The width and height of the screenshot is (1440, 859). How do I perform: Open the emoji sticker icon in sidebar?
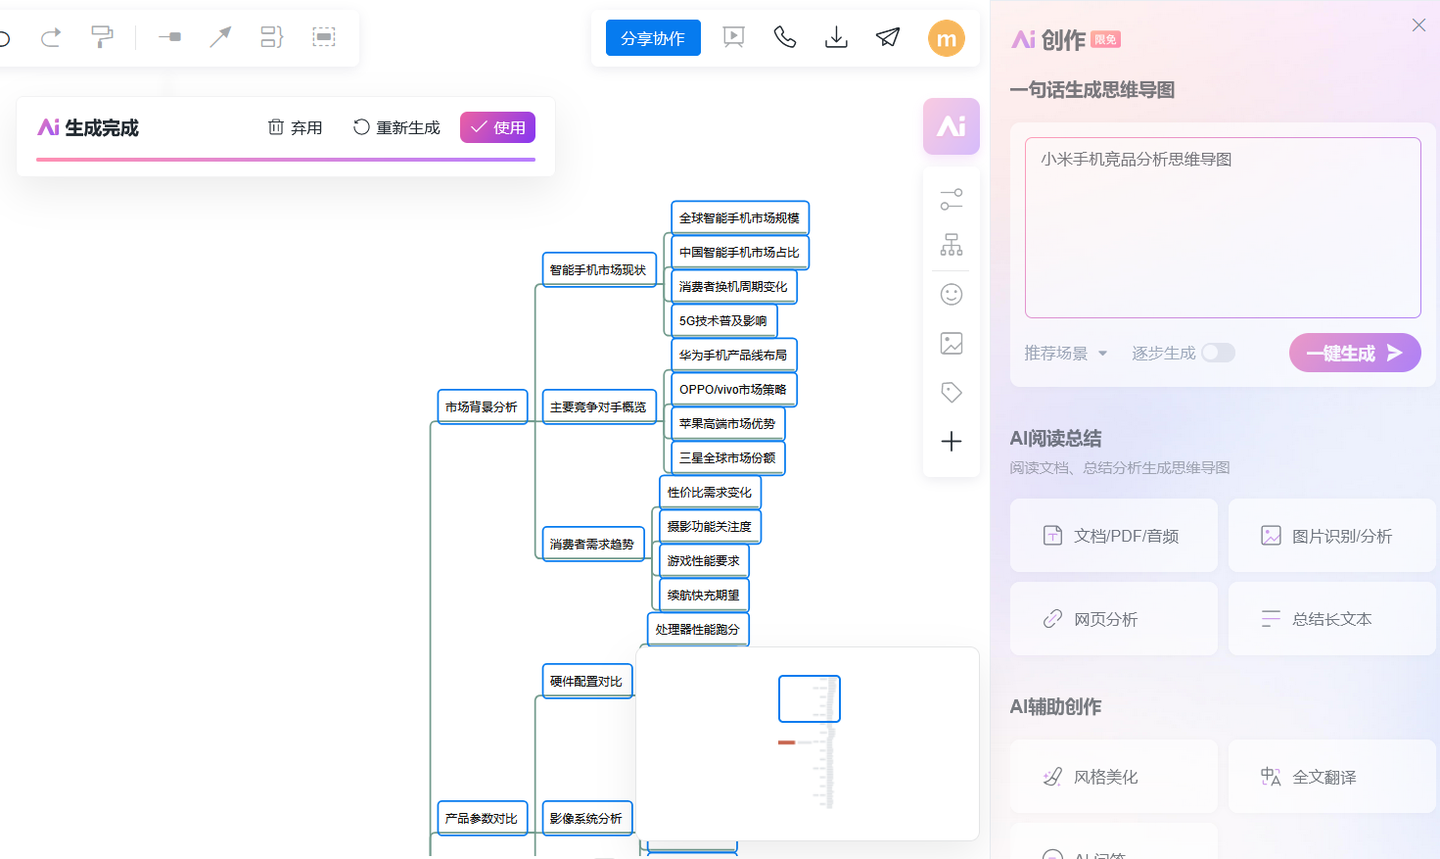tap(951, 294)
